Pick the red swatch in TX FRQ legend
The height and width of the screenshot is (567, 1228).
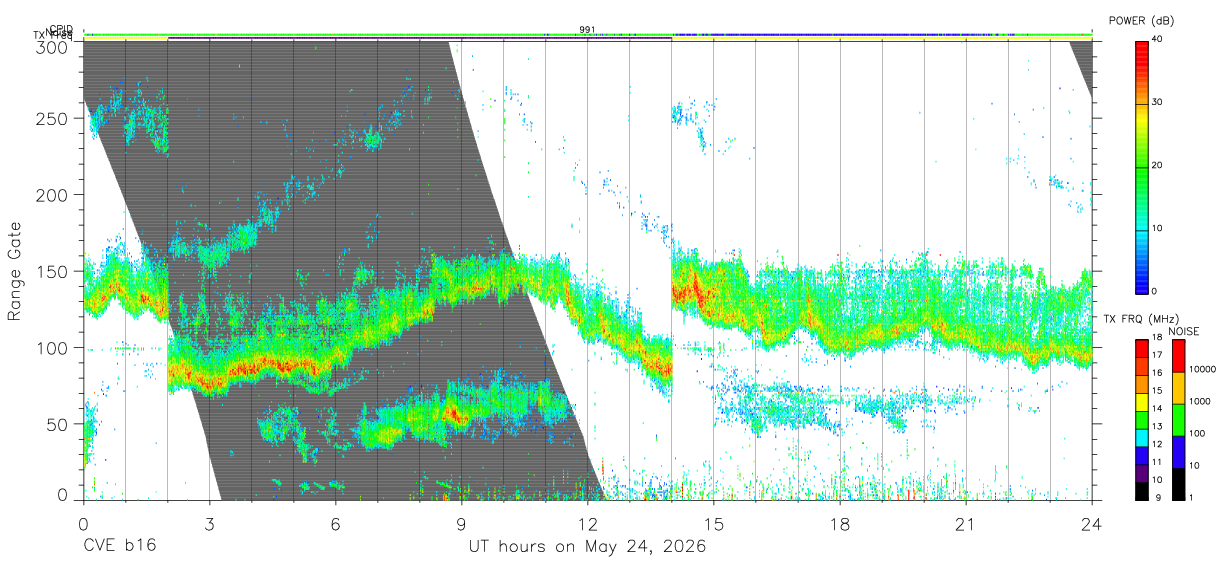[x=1141, y=348]
